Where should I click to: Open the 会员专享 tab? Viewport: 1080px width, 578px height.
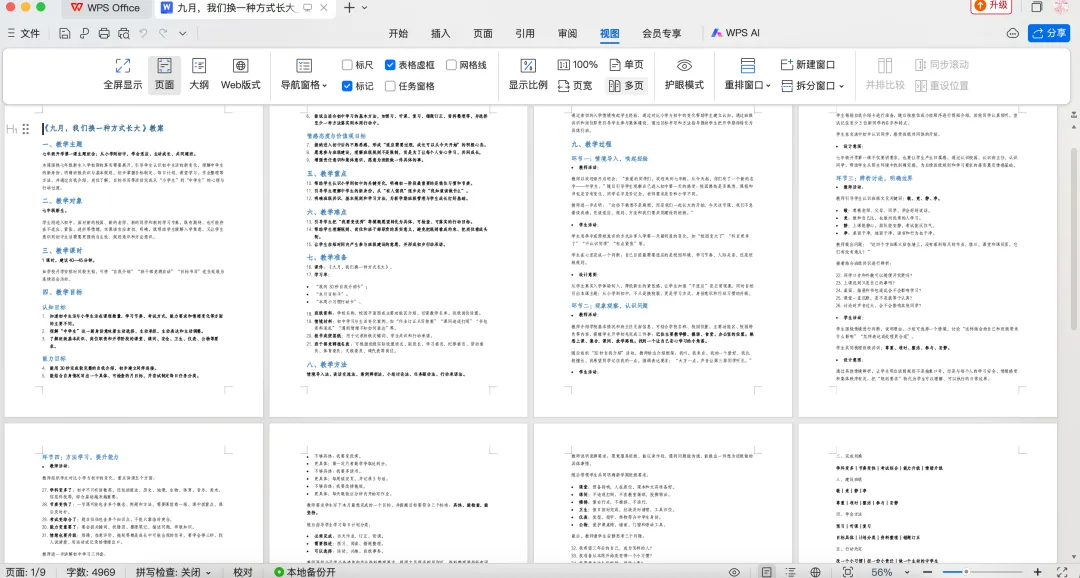[661, 33]
